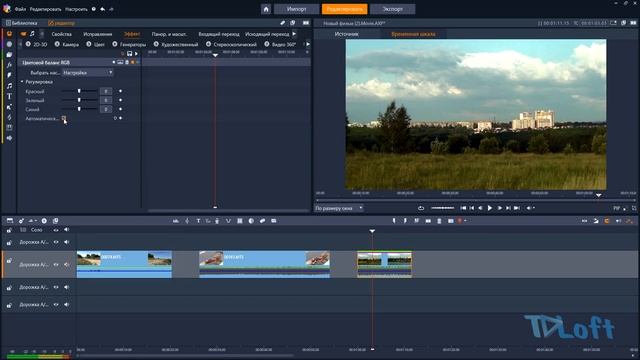Open the PiP view options in the preview

[619, 208]
